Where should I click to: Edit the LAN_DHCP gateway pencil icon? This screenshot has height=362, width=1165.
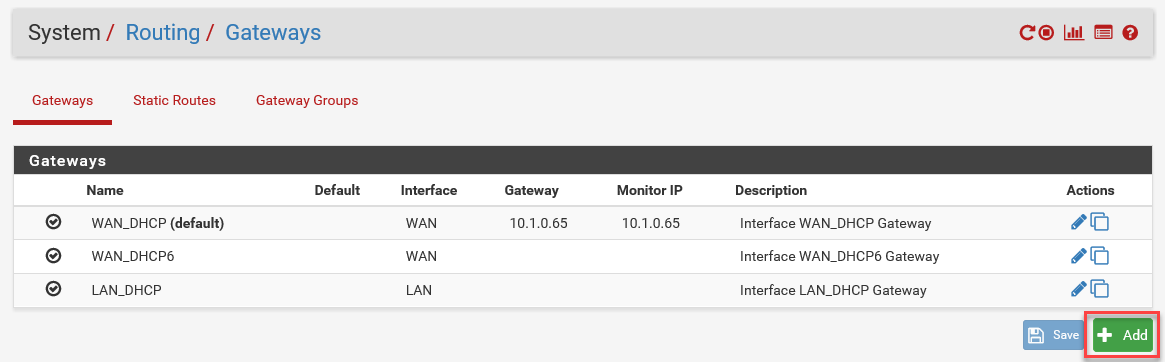point(1078,289)
